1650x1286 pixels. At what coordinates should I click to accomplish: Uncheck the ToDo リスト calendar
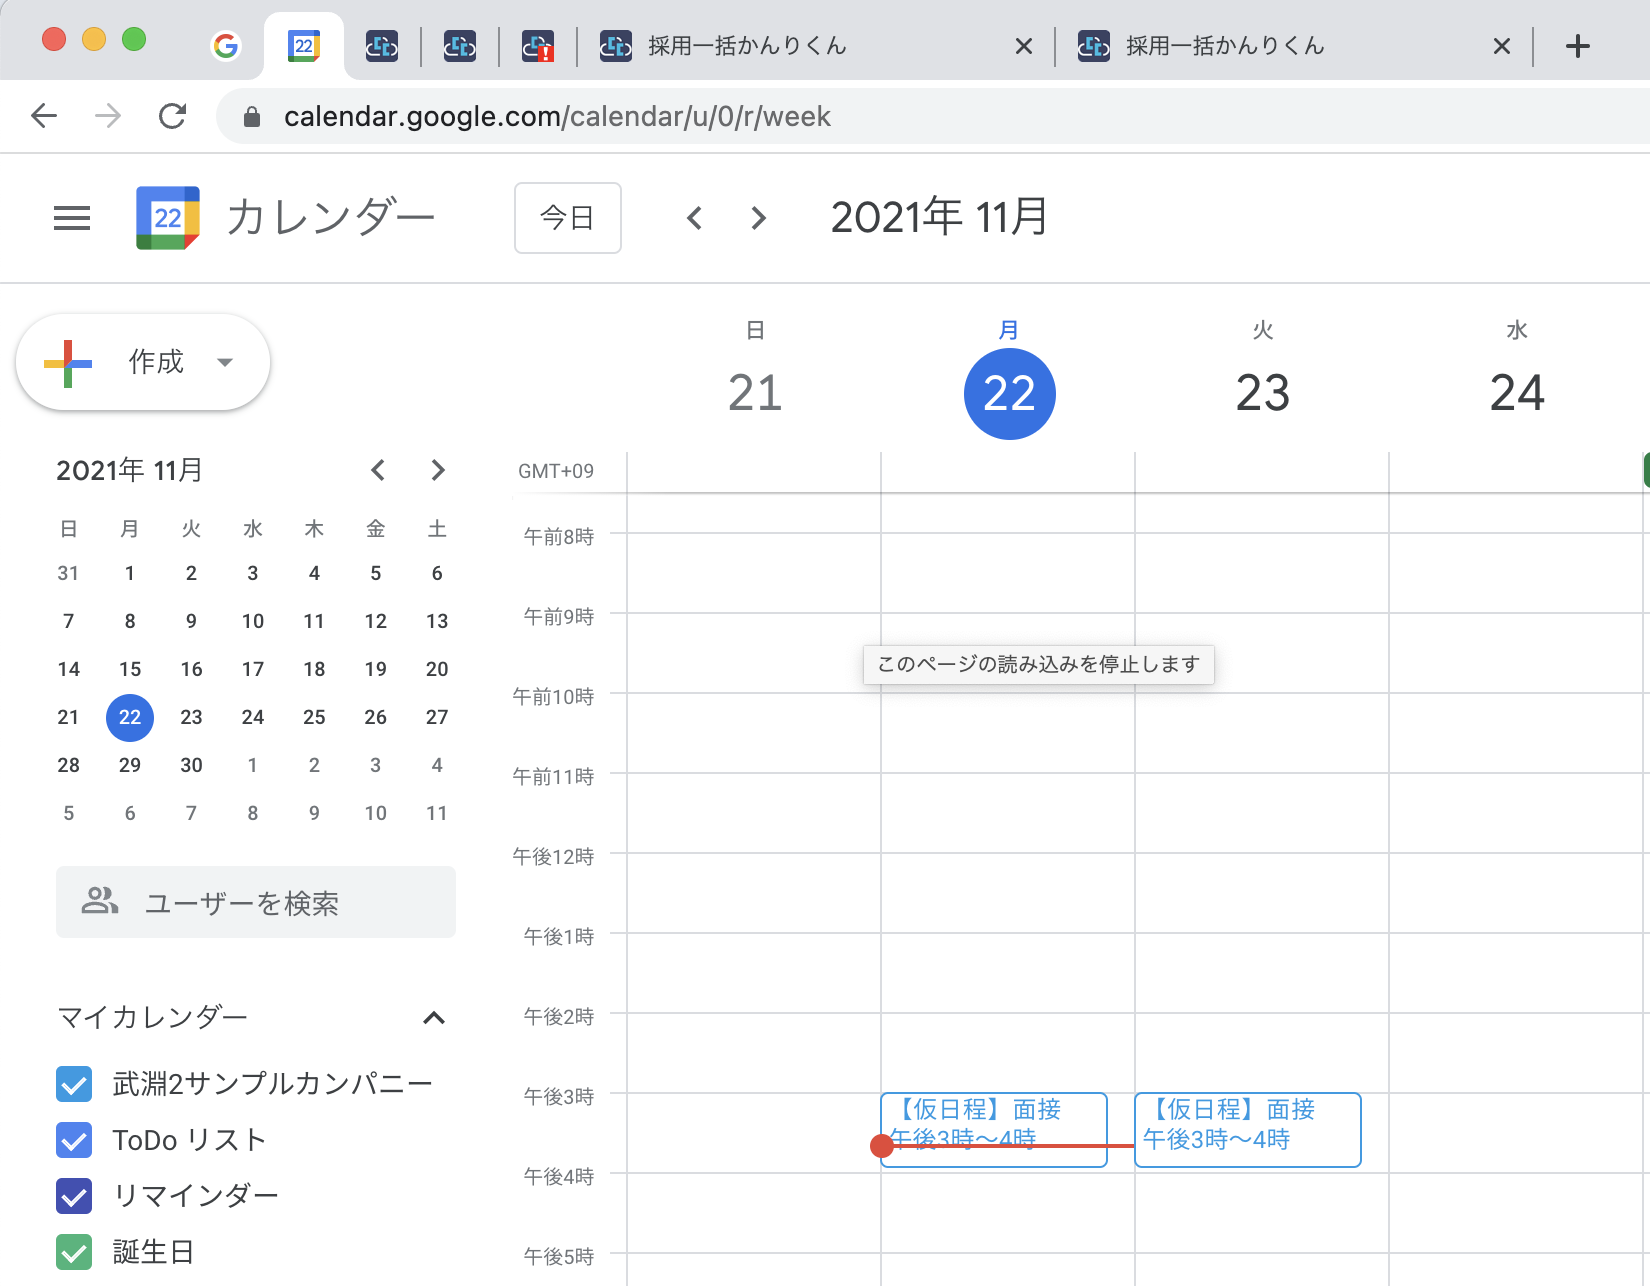coord(73,1140)
